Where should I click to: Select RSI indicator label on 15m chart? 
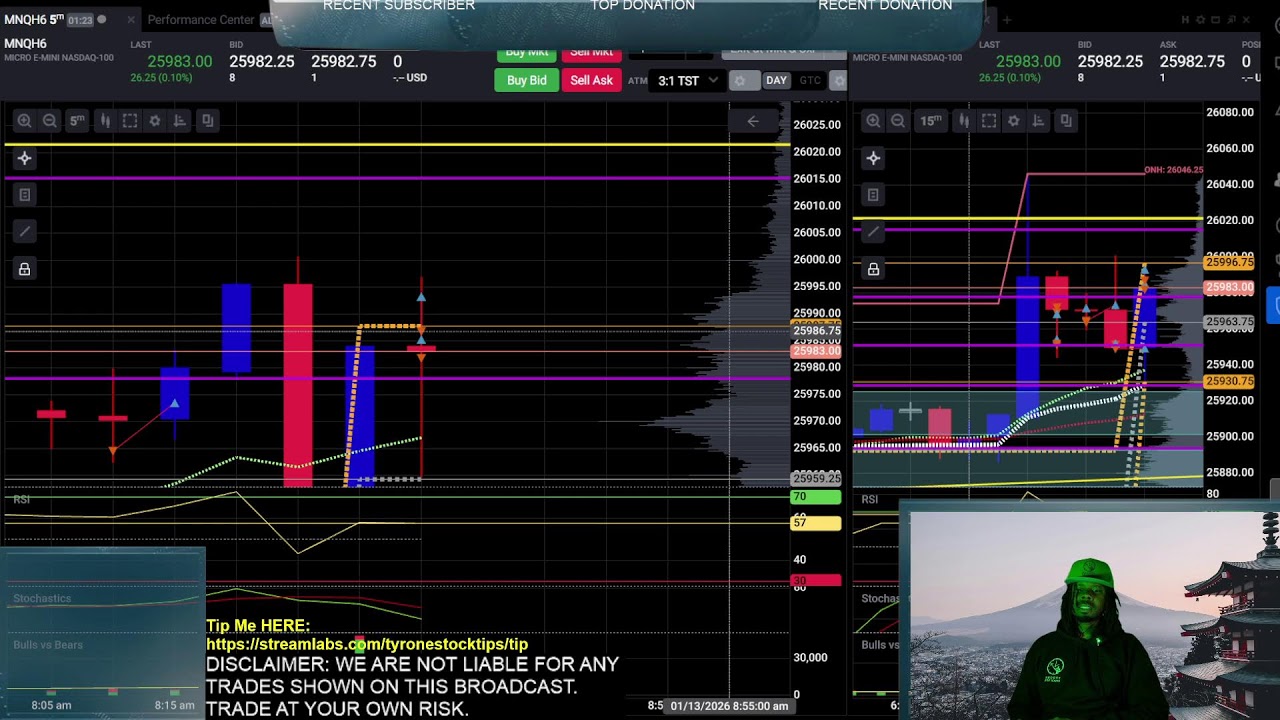click(x=870, y=499)
